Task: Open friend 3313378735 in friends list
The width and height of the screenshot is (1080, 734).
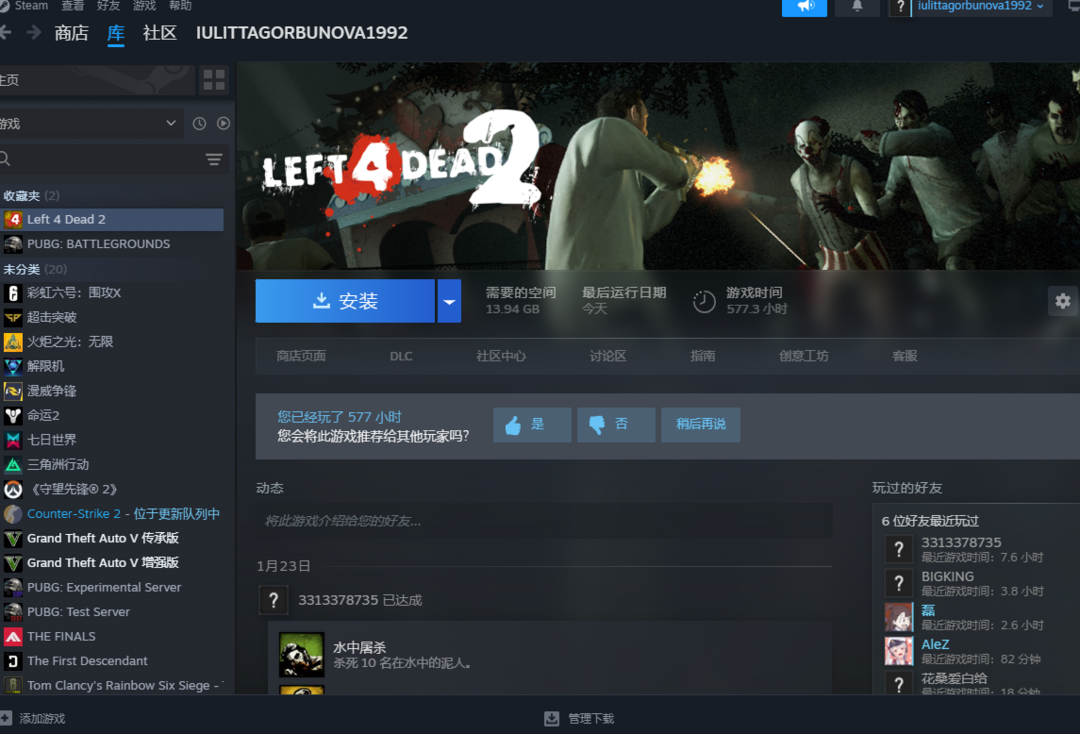Action: coord(962,543)
